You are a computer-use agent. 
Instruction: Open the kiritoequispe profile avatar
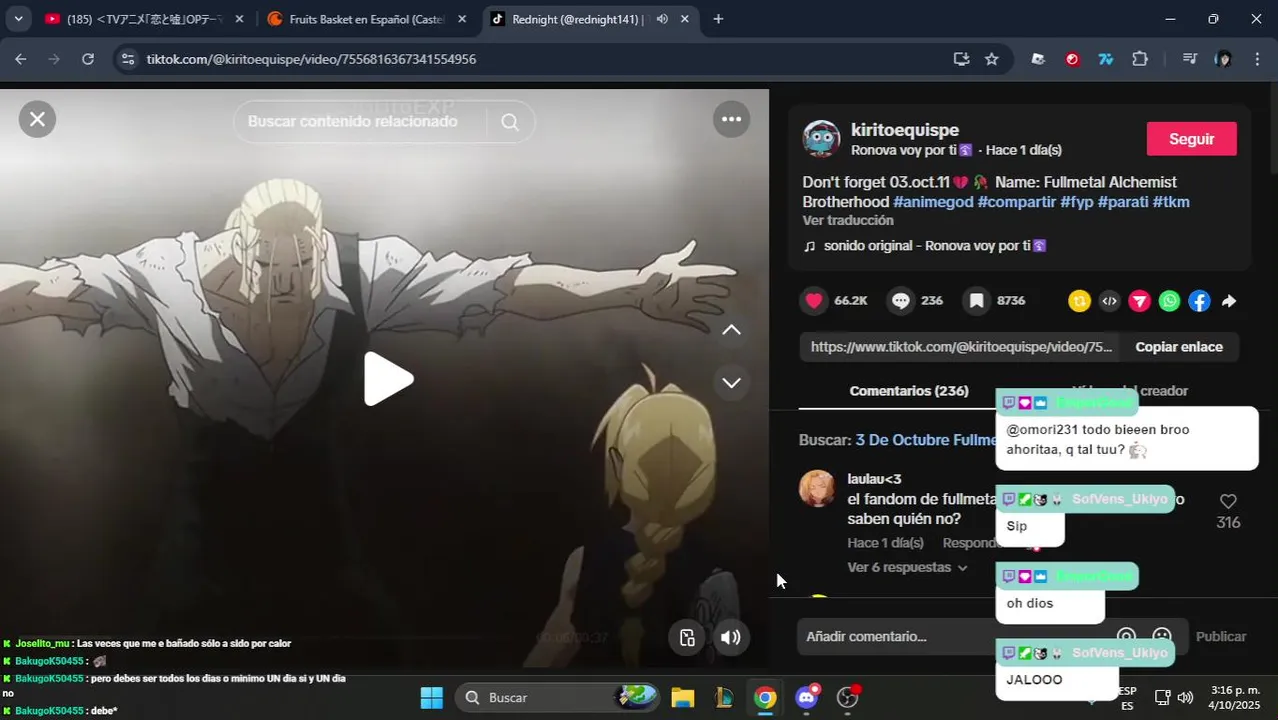coord(821,139)
